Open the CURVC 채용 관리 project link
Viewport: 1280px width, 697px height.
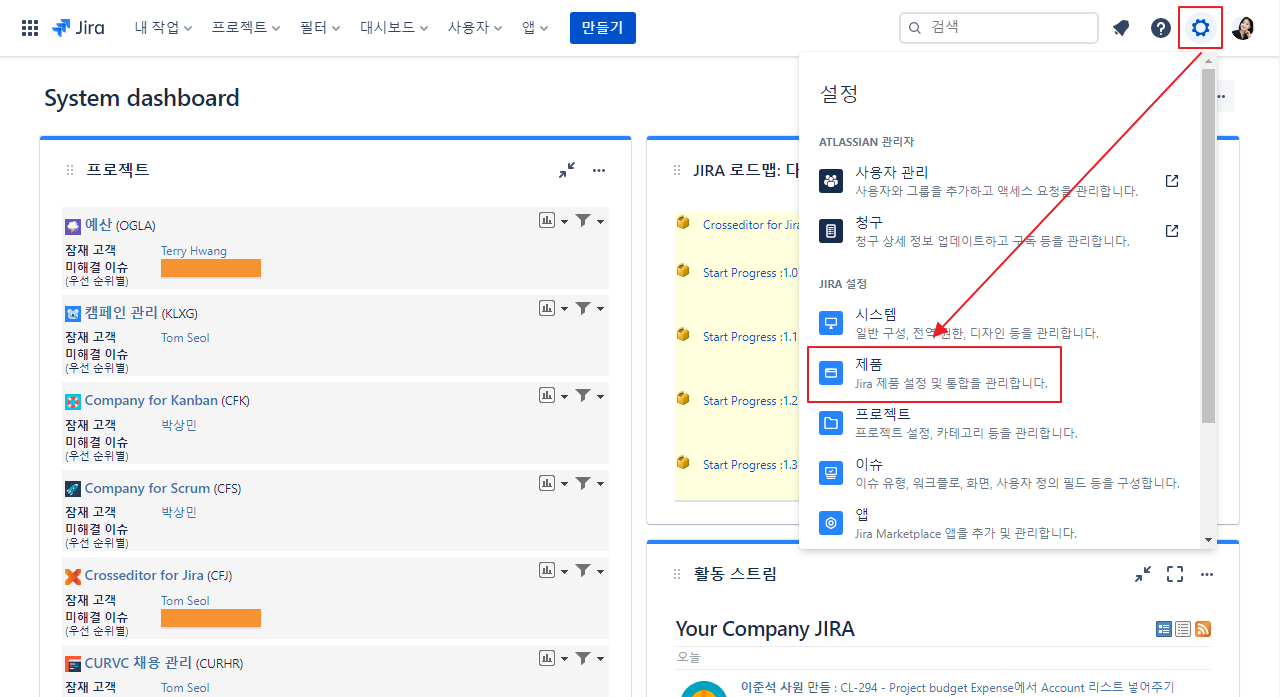(x=138, y=663)
